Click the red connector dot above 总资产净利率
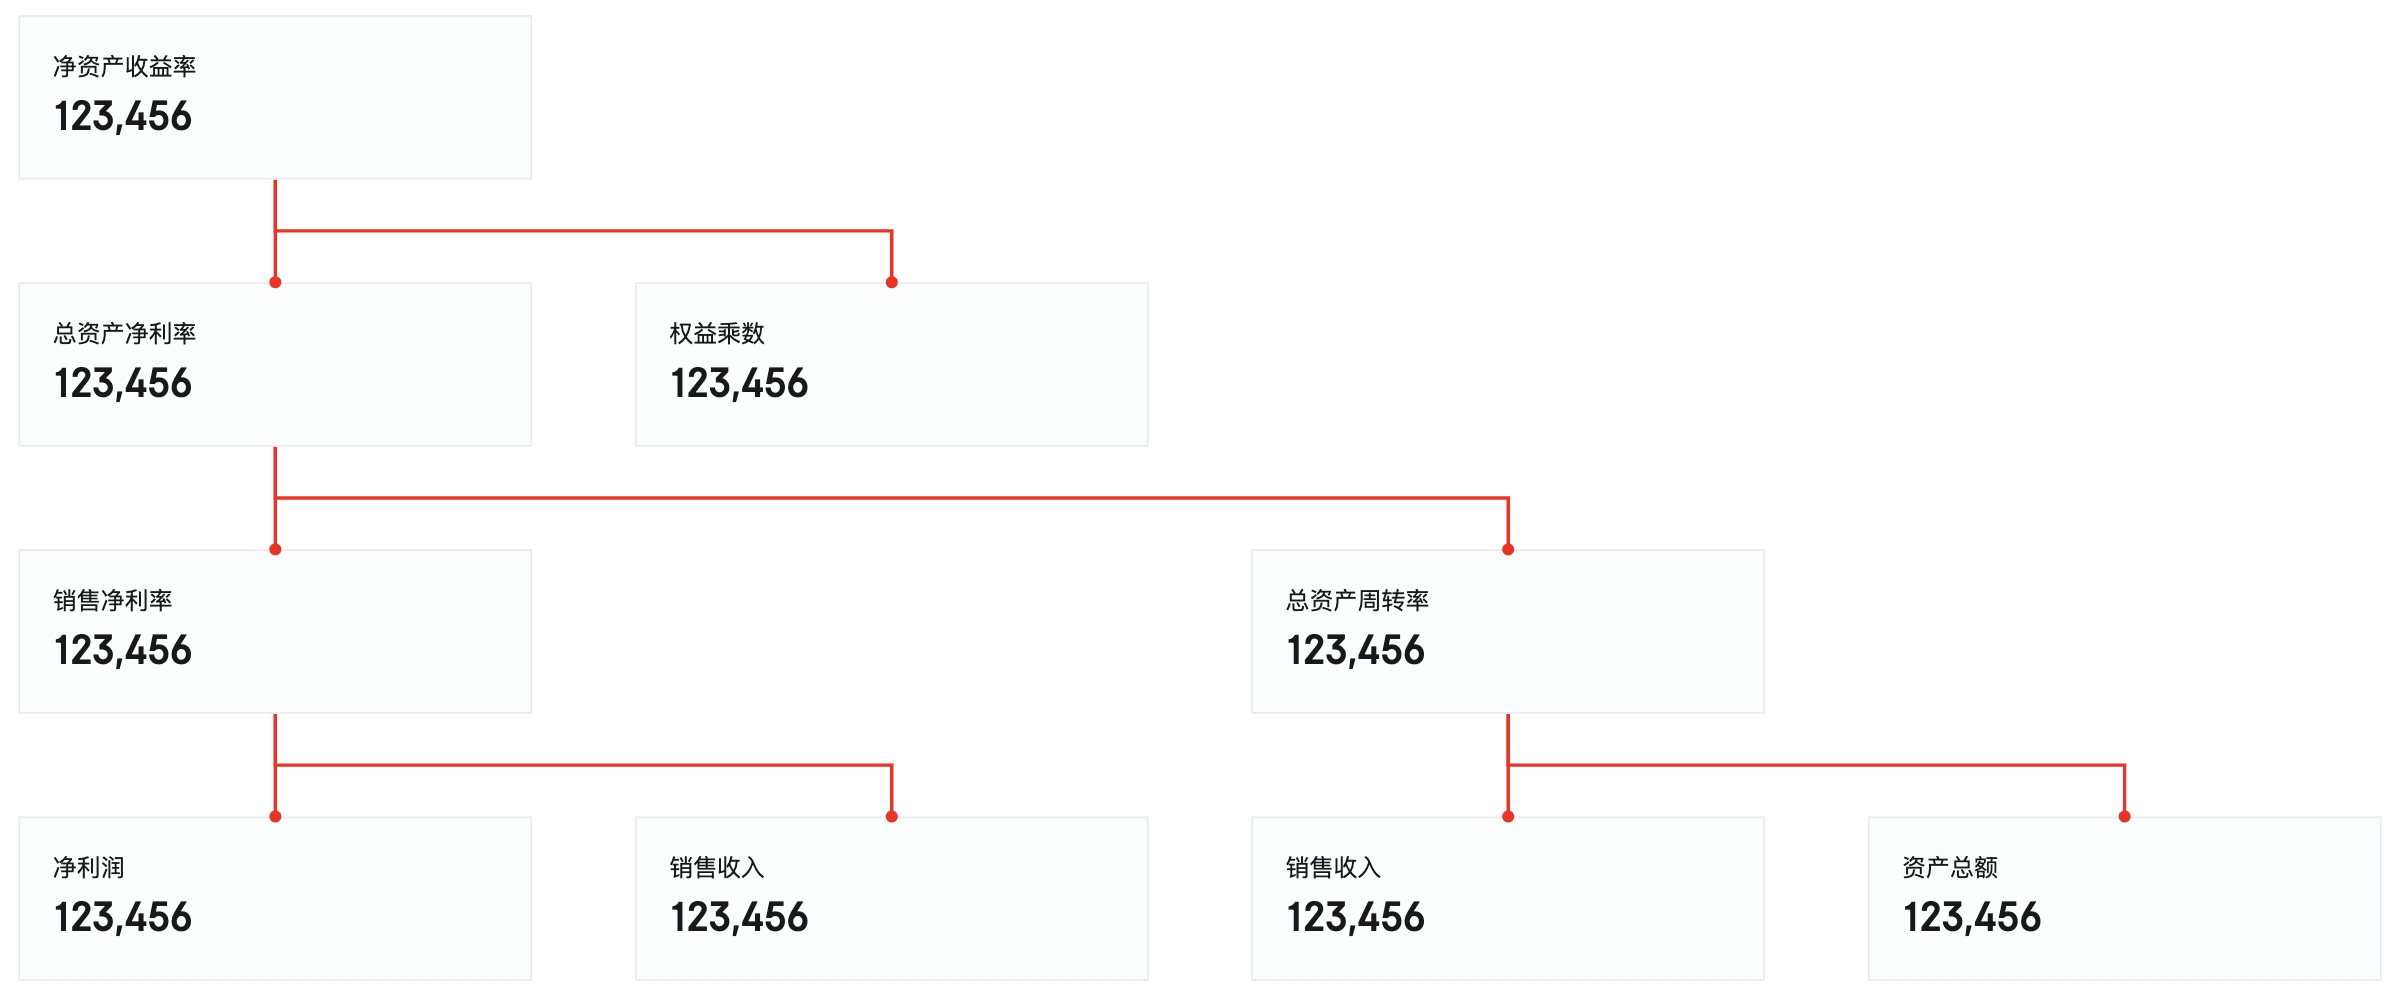 coord(275,283)
